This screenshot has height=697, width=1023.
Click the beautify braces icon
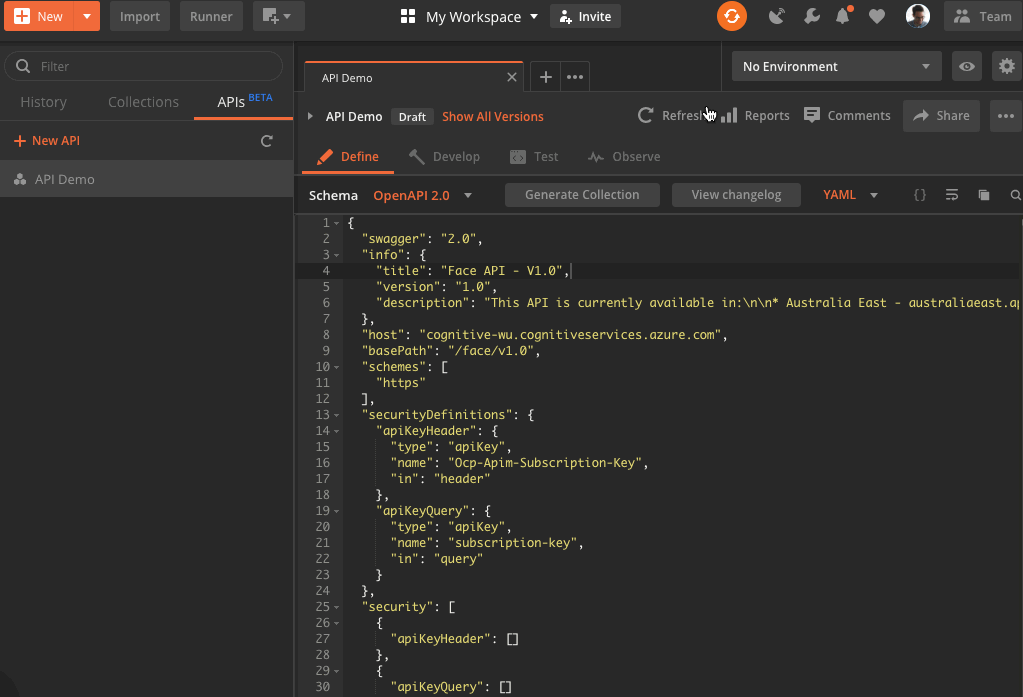point(920,195)
